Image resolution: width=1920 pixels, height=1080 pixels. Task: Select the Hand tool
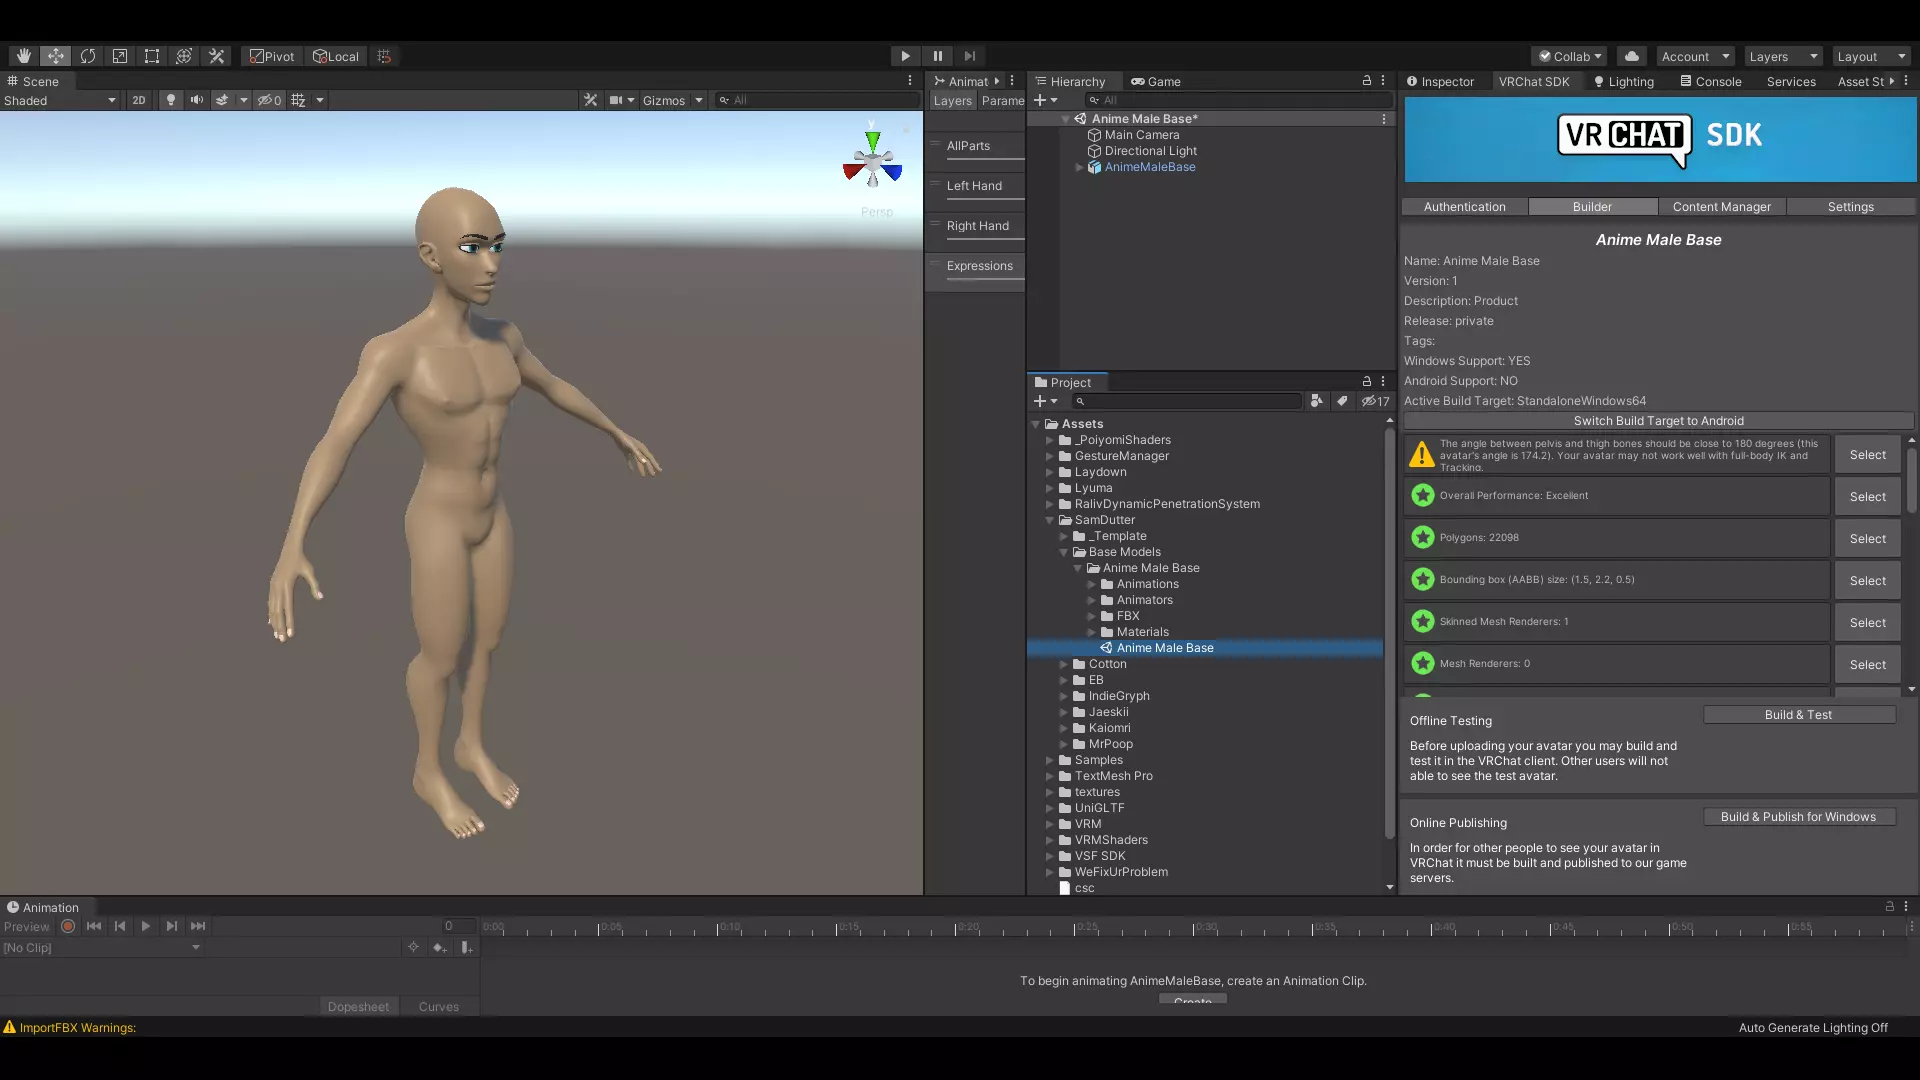pyautogui.click(x=24, y=56)
